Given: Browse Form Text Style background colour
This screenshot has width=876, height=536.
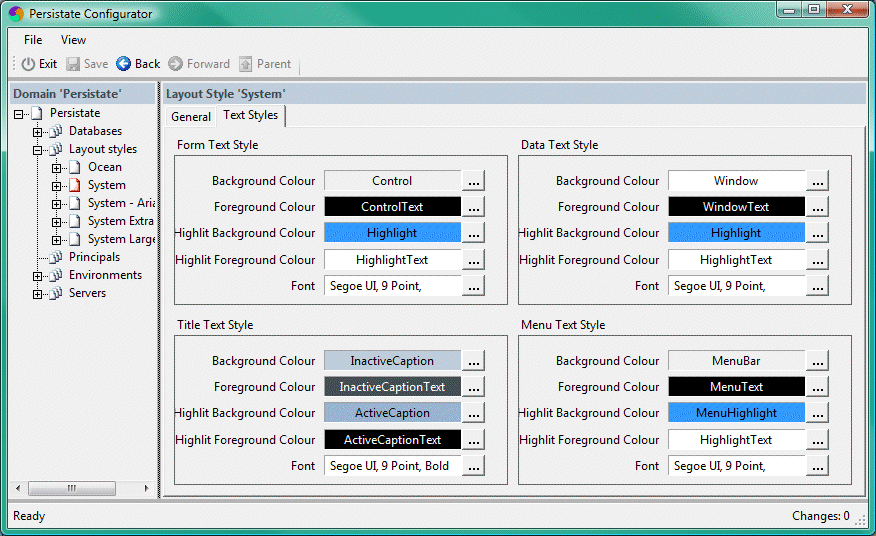Looking at the screenshot, I should coord(474,181).
